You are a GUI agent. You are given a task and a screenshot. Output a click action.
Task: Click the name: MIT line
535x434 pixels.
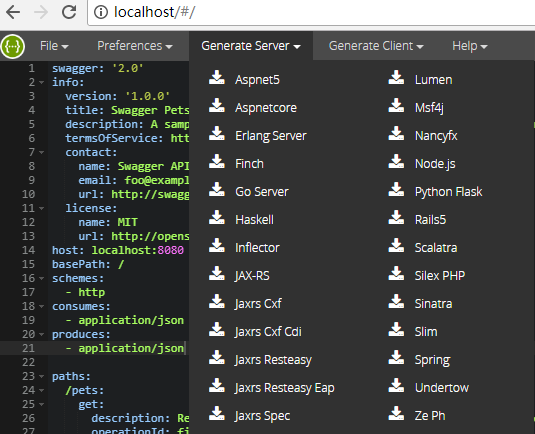pyautogui.click(x=108, y=222)
